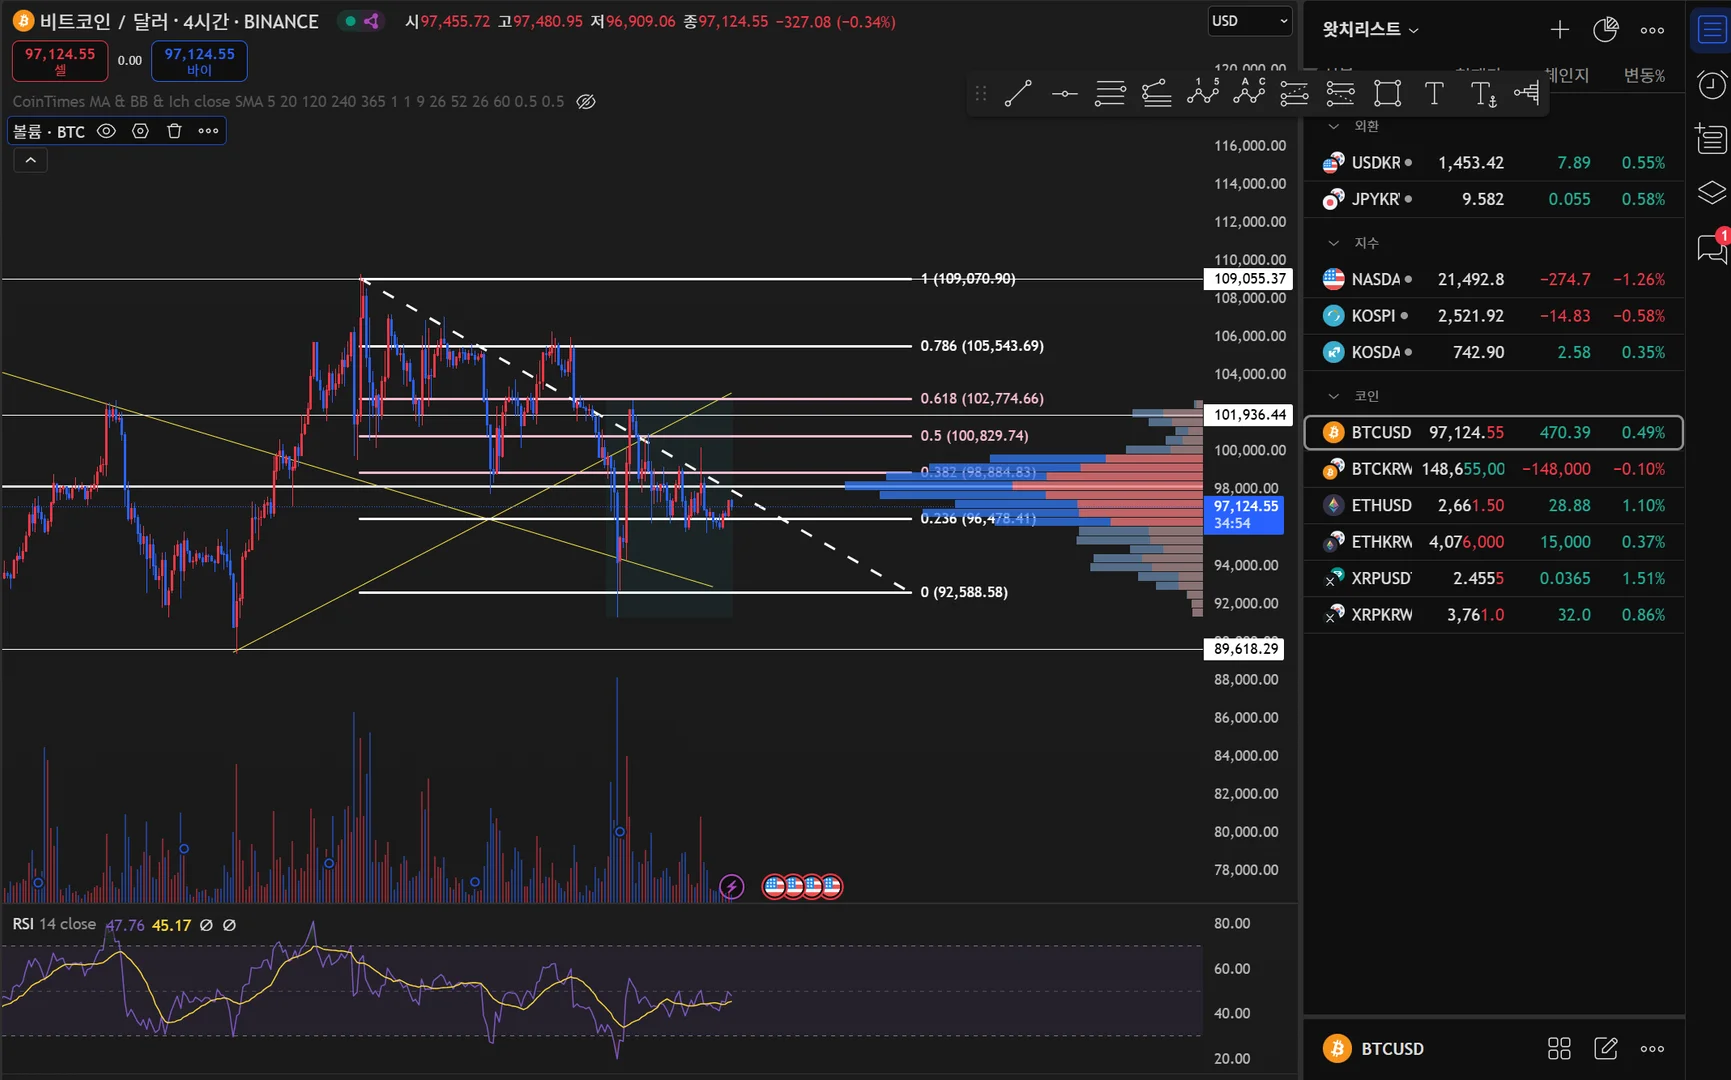
Task: Select the NASDAQ row in watchlist
Action: click(x=1494, y=279)
